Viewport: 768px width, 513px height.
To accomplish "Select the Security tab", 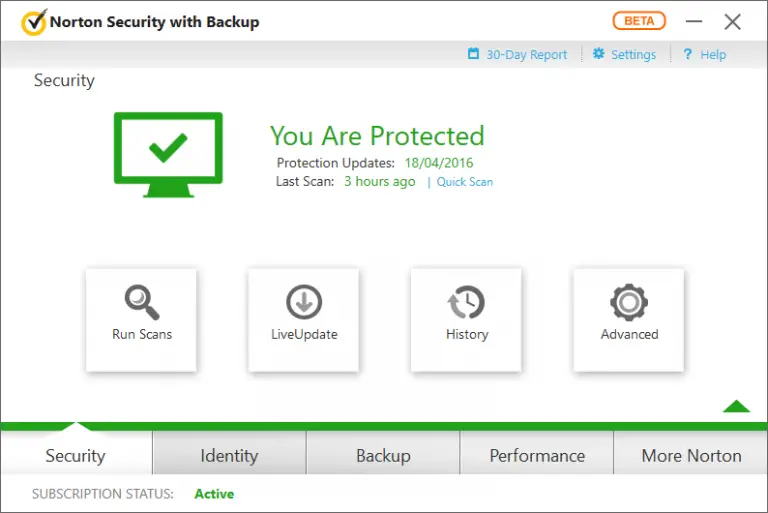I will point(75,455).
